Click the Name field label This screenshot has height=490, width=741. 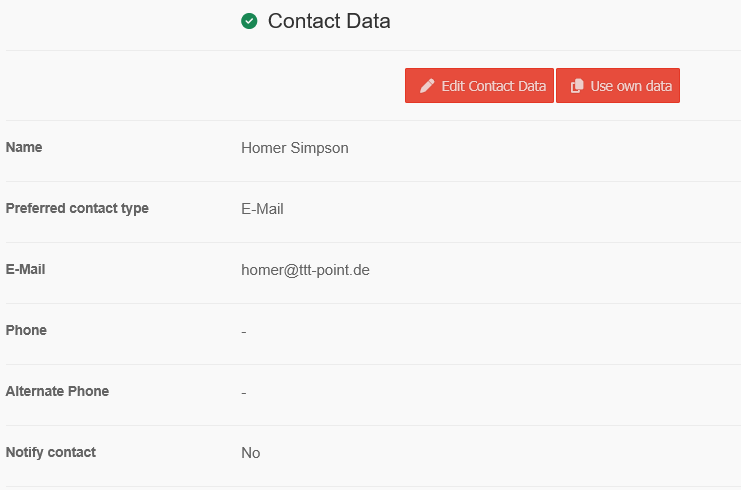[x=24, y=148]
